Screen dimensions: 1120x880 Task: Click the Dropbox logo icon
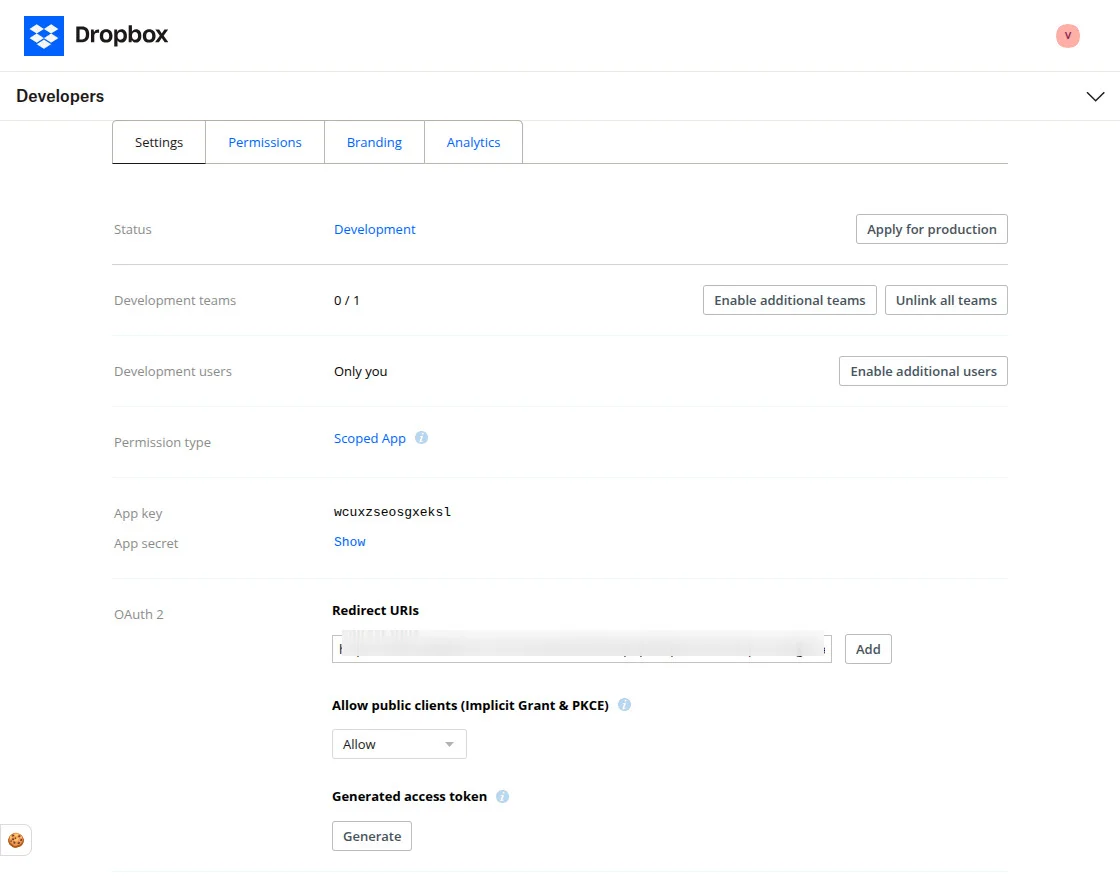[x=44, y=36]
